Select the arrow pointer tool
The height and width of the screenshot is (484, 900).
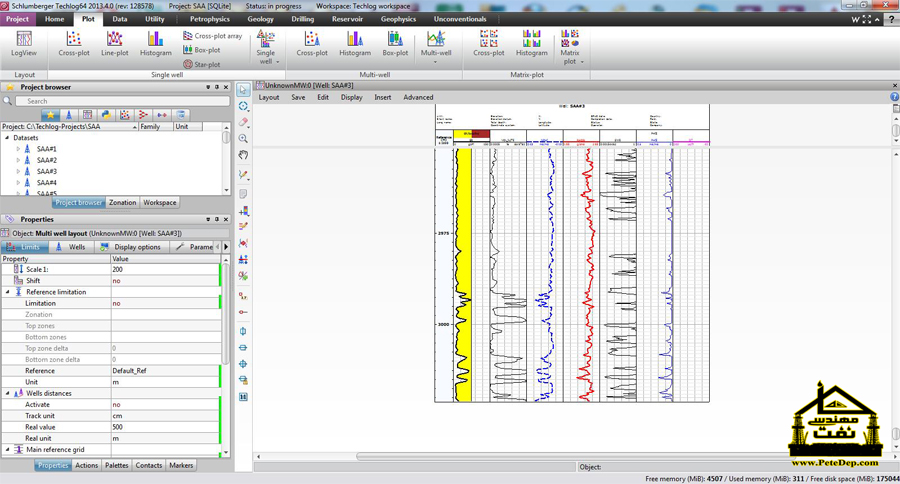coord(243,90)
